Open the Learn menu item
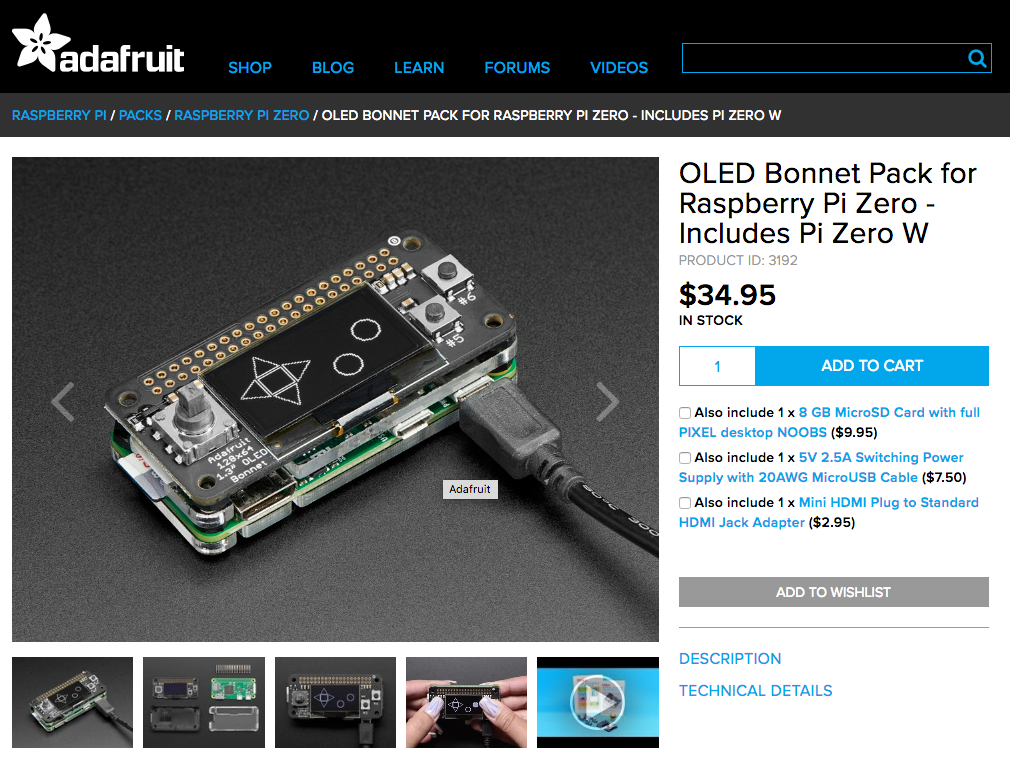Viewport: 1010px width, 768px height. [x=419, y=68]
